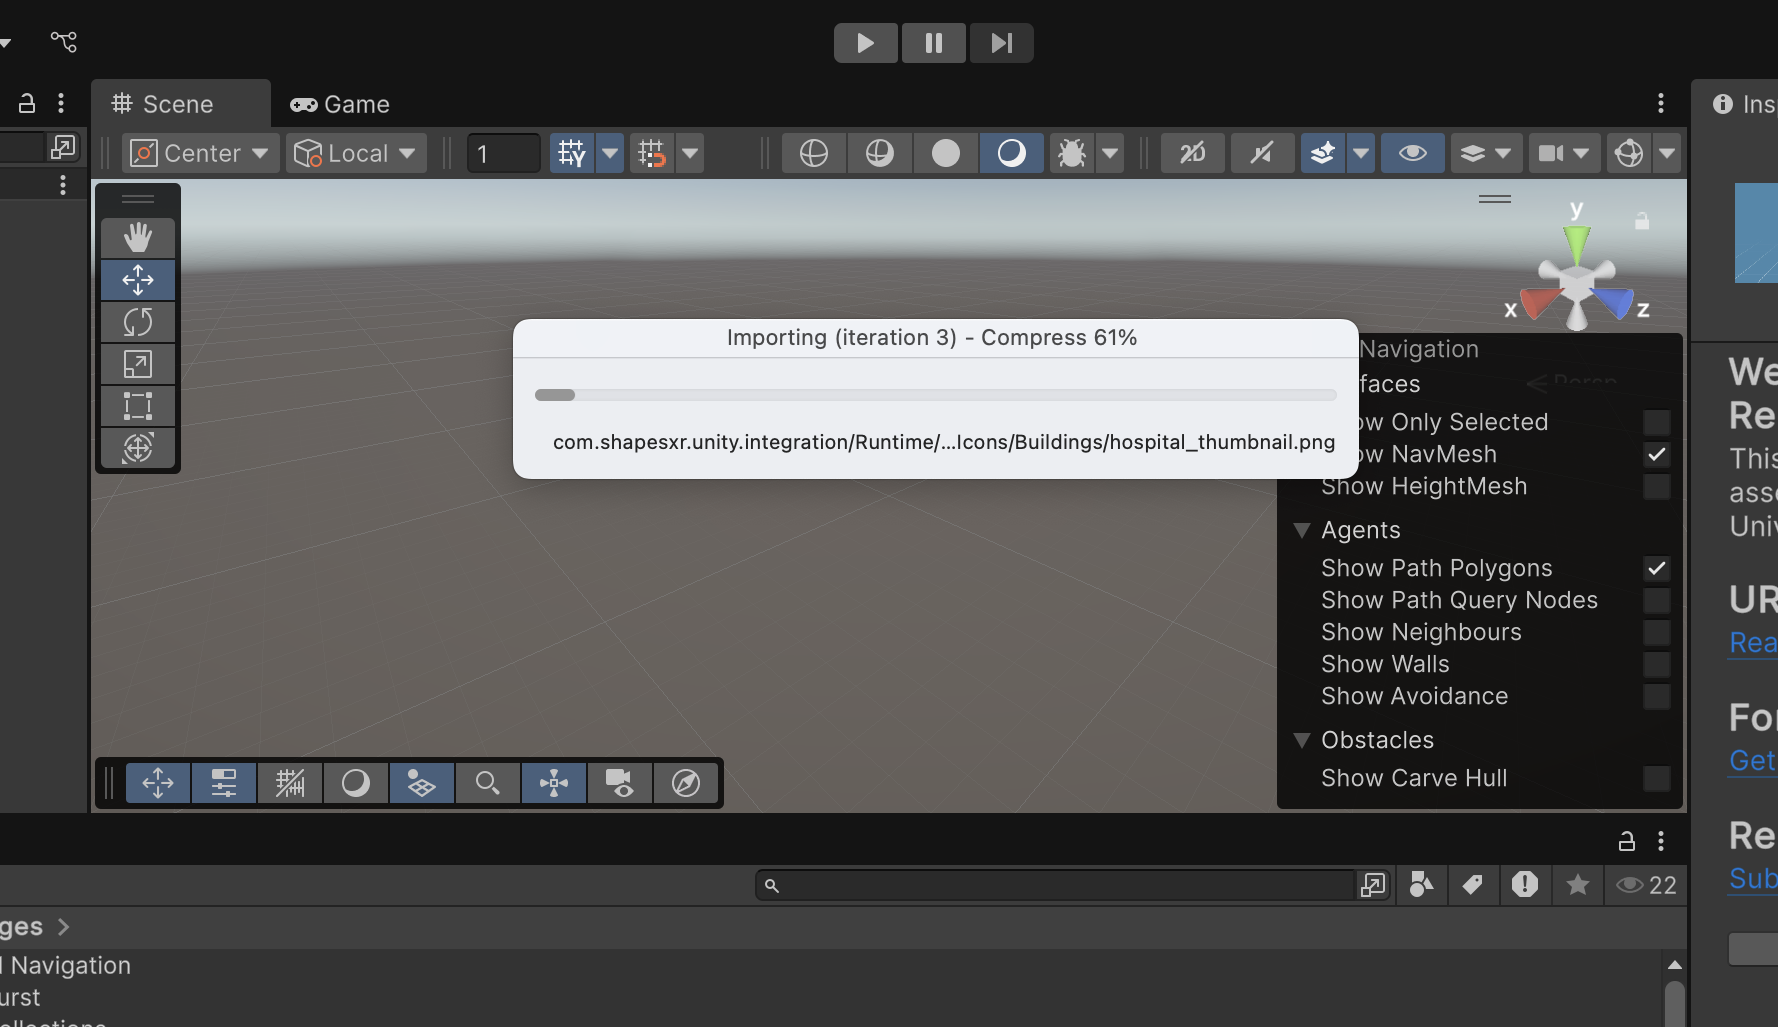Click the import progress bar
1778x1027 pixels.
point(935,395)
